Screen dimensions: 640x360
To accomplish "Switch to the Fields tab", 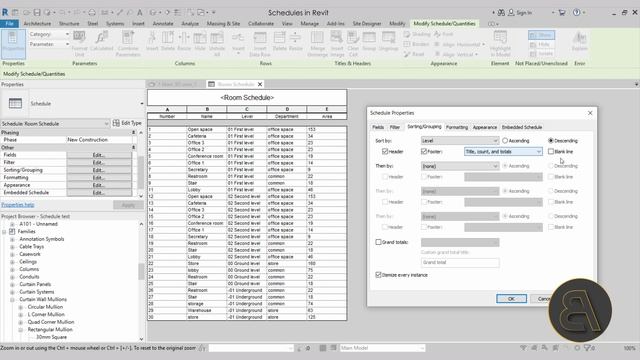I will (x=378, y=127).
